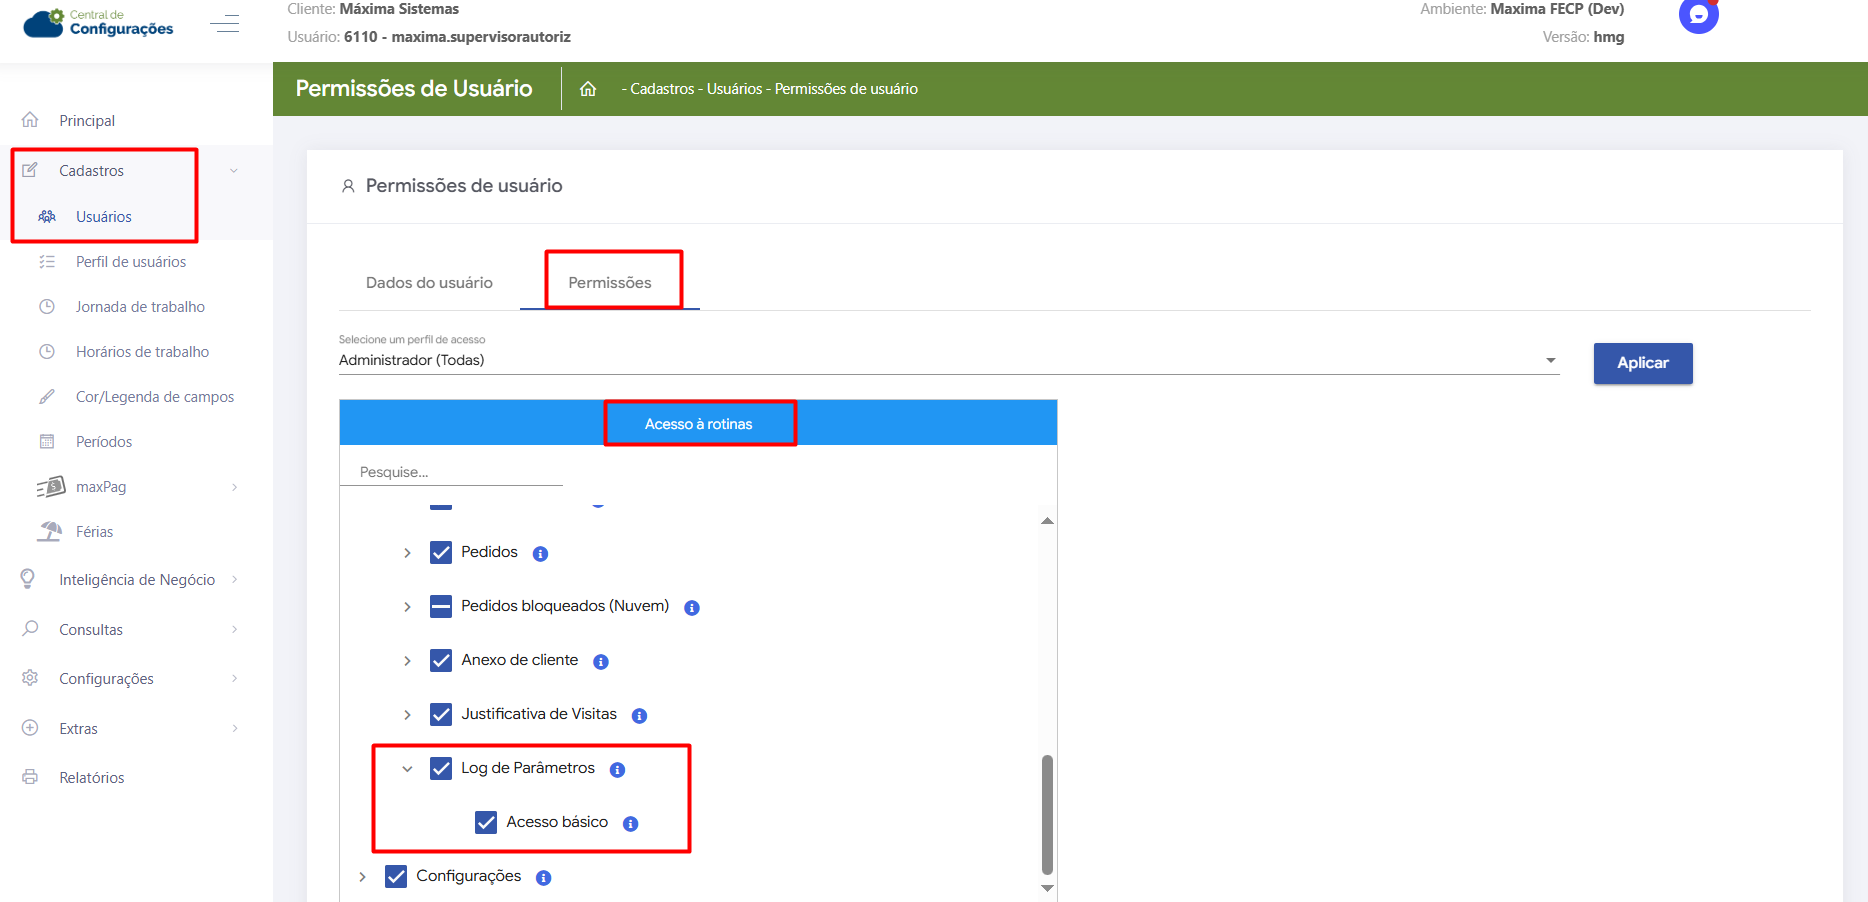Click the Períodos calendar icon
1868x902 pixels.
pyautogui.click(x=47, y=442)
